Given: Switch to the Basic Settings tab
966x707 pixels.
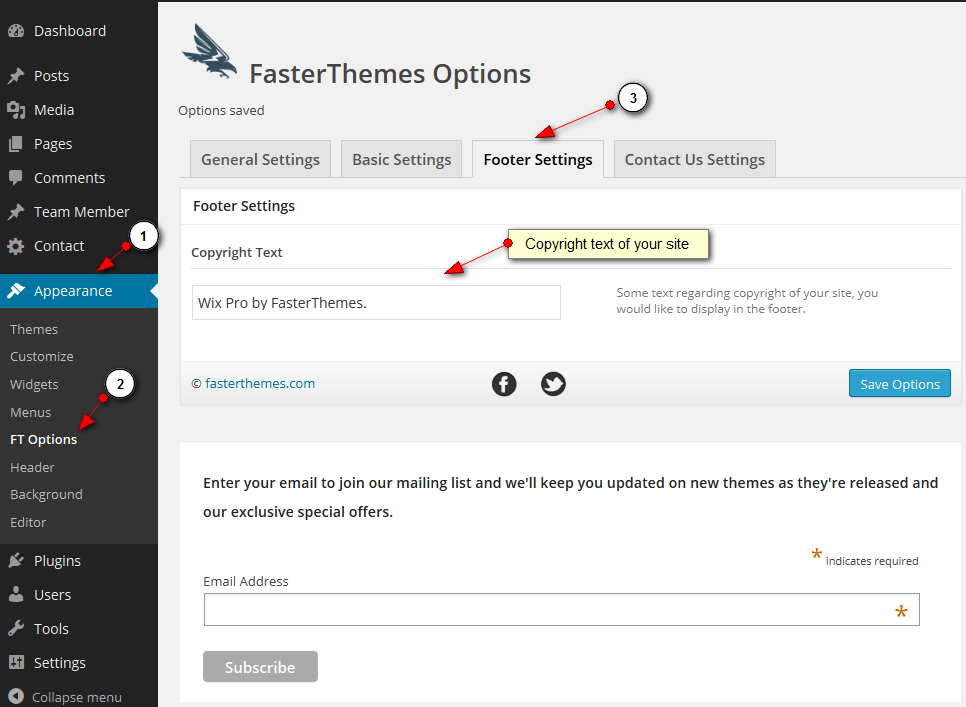Looking at the screenshot, I should click(x=402, y=160).
